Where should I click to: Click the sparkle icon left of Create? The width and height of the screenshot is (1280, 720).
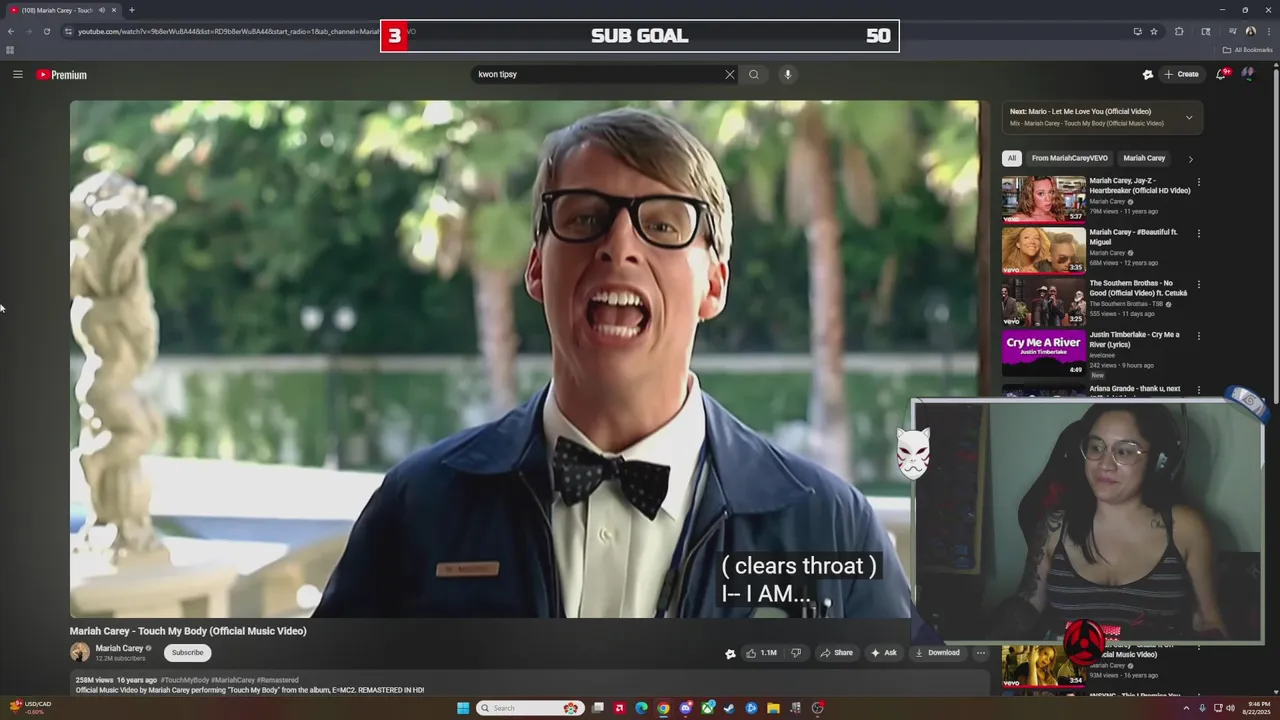click(x=1148, y=74)
